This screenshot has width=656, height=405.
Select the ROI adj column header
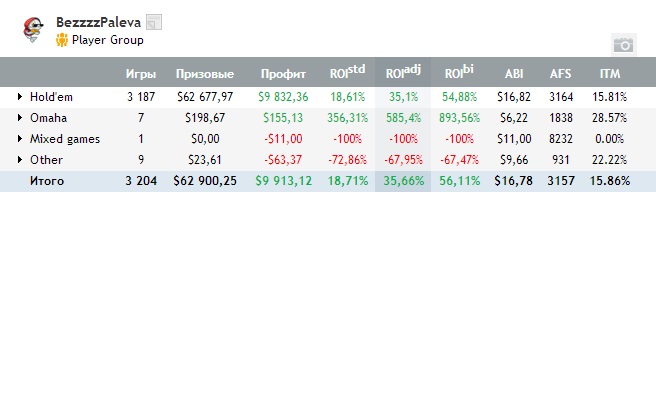pos(403,72)
